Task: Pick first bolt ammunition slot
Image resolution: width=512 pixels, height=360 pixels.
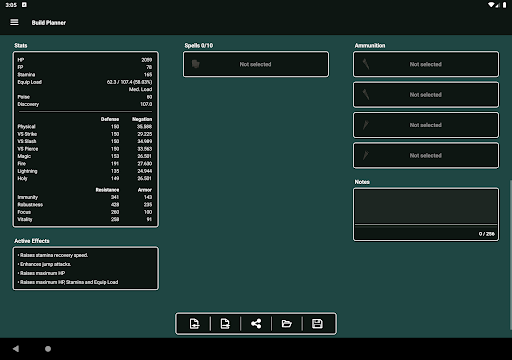Action: point(426,125)
